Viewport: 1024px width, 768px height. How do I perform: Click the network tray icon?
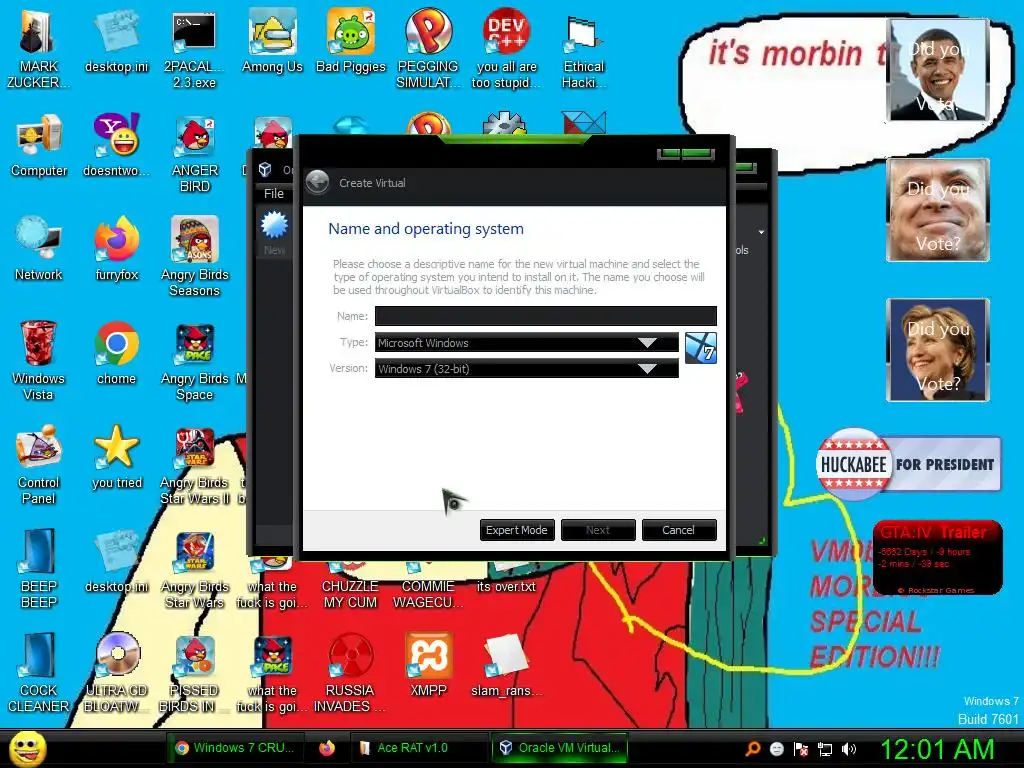[825, 749]
